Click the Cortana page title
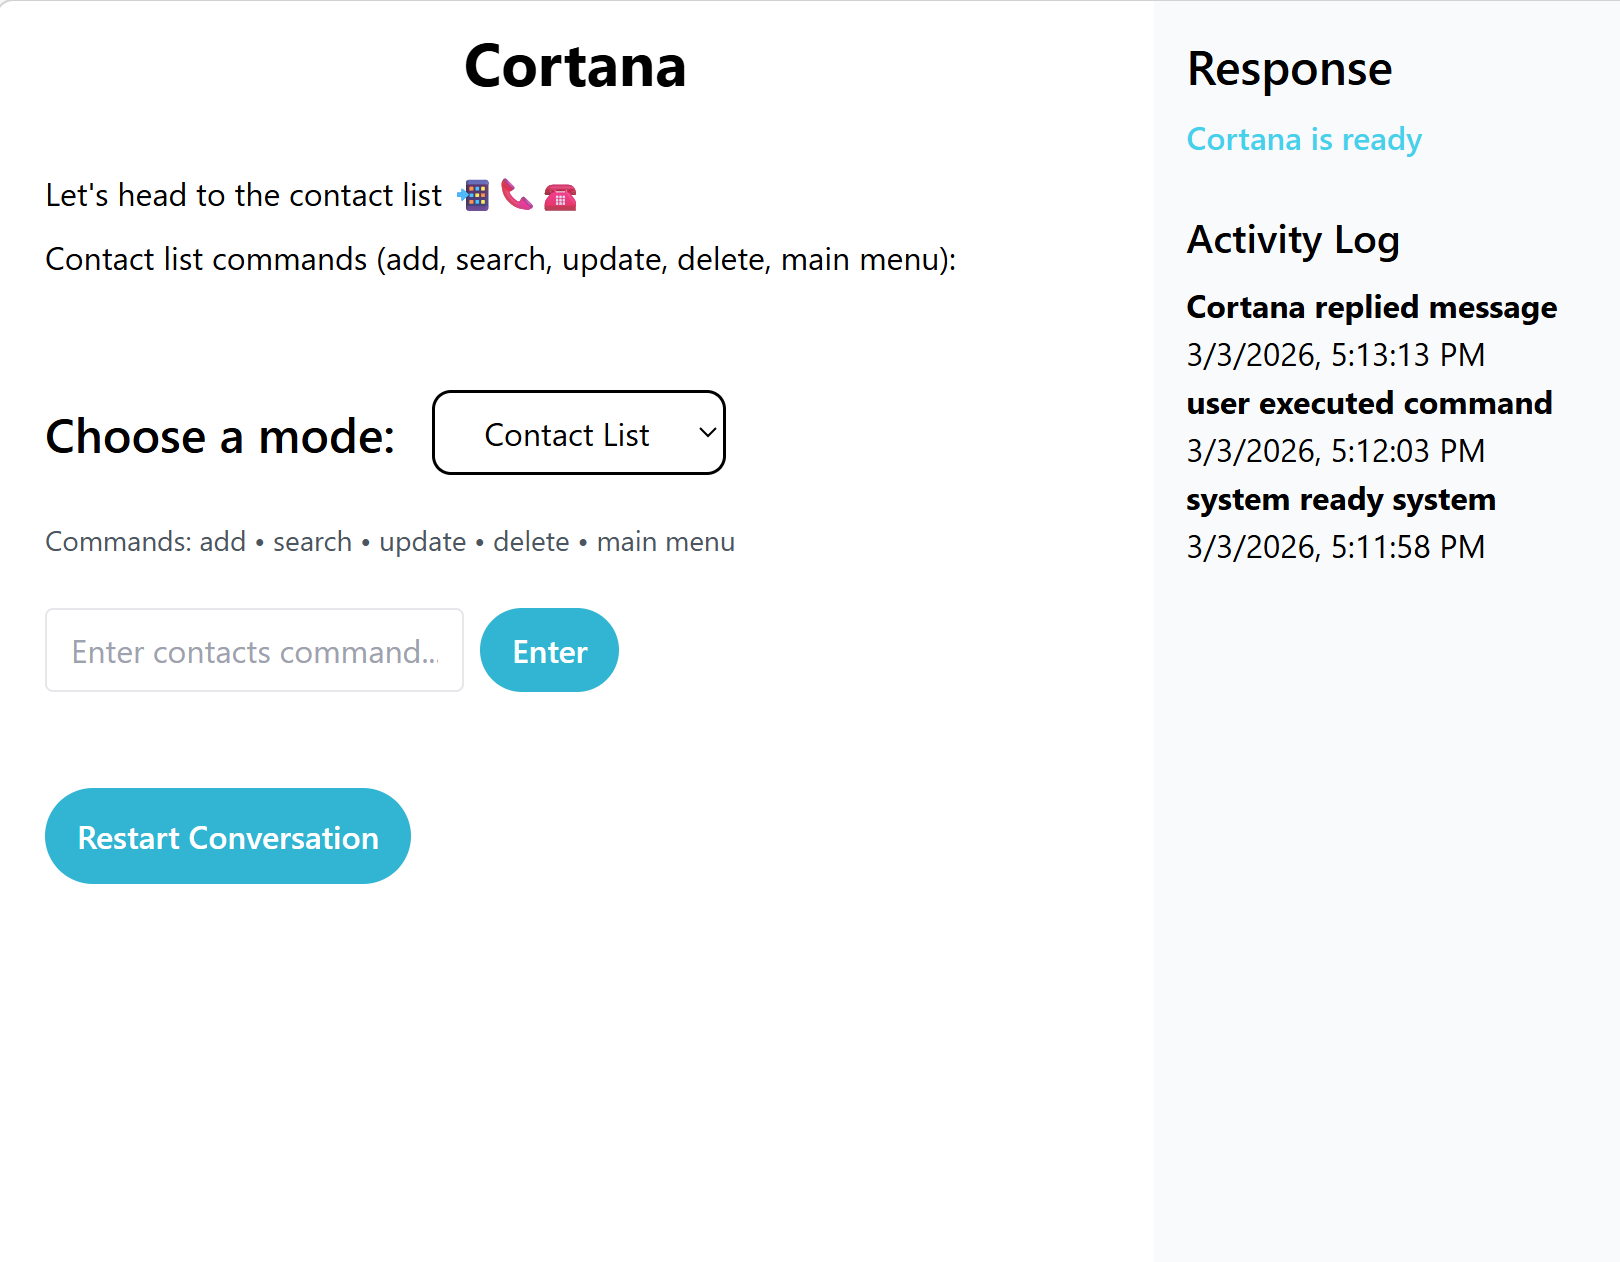 click(x=575, y=67)
